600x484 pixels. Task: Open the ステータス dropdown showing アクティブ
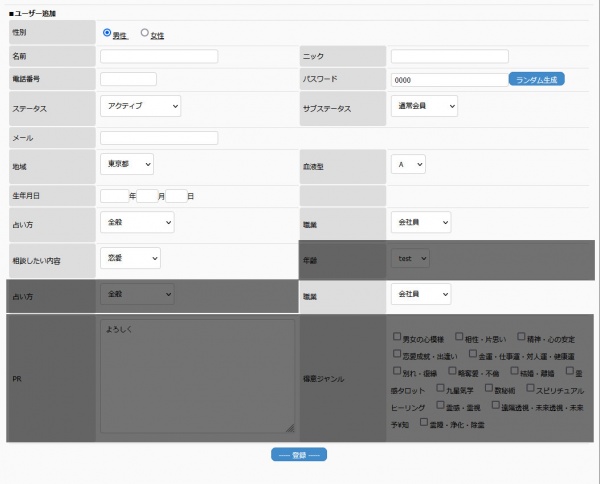(x=140, y=105)
